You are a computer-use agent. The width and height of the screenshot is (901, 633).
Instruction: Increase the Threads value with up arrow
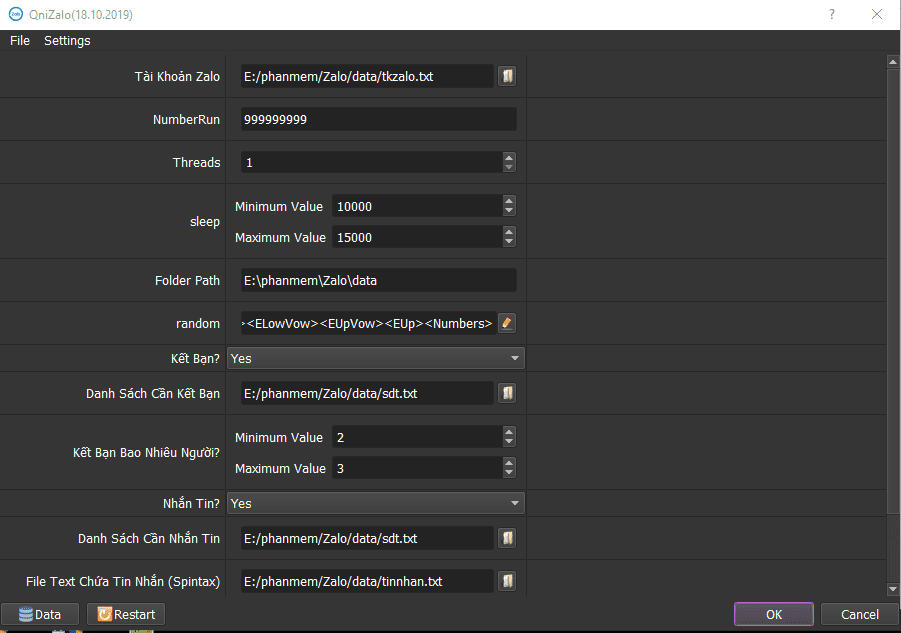coord(509,157)
